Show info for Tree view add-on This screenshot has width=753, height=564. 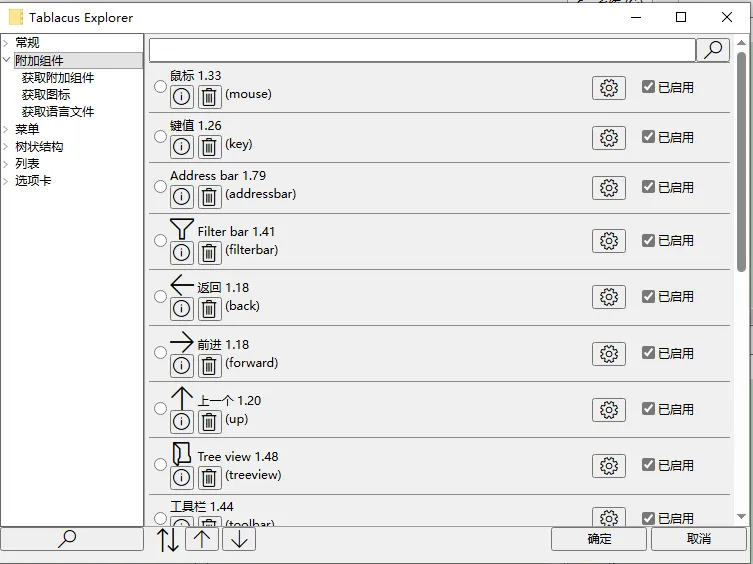tap(182, 477)
